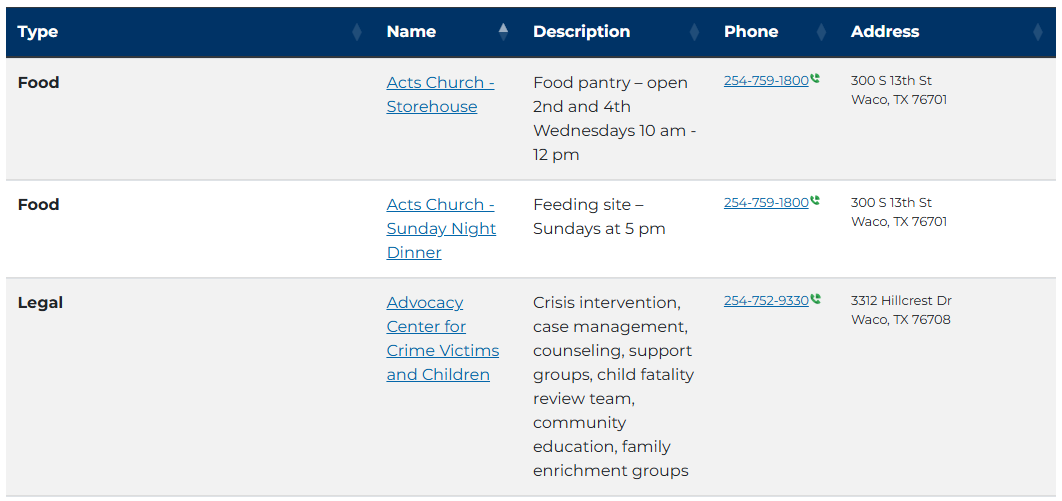Sort by Description using its arrow icon
This screenshot has height=501, width=1062.
pos(694,32)
